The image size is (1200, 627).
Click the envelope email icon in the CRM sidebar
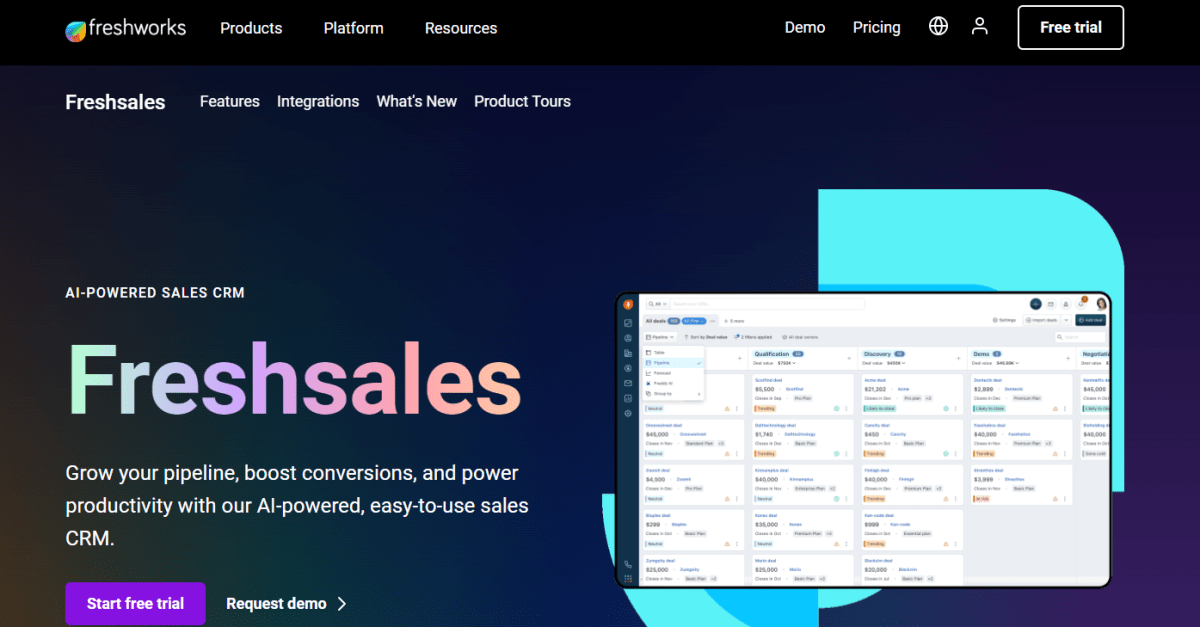click(627, 383)
